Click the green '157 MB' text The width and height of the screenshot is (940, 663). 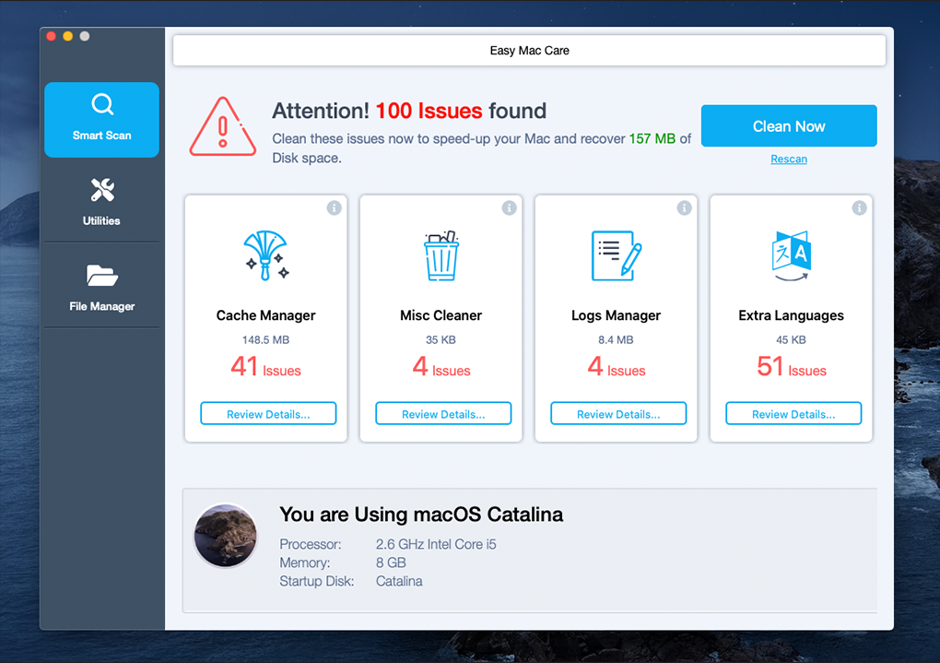[652, 138]
